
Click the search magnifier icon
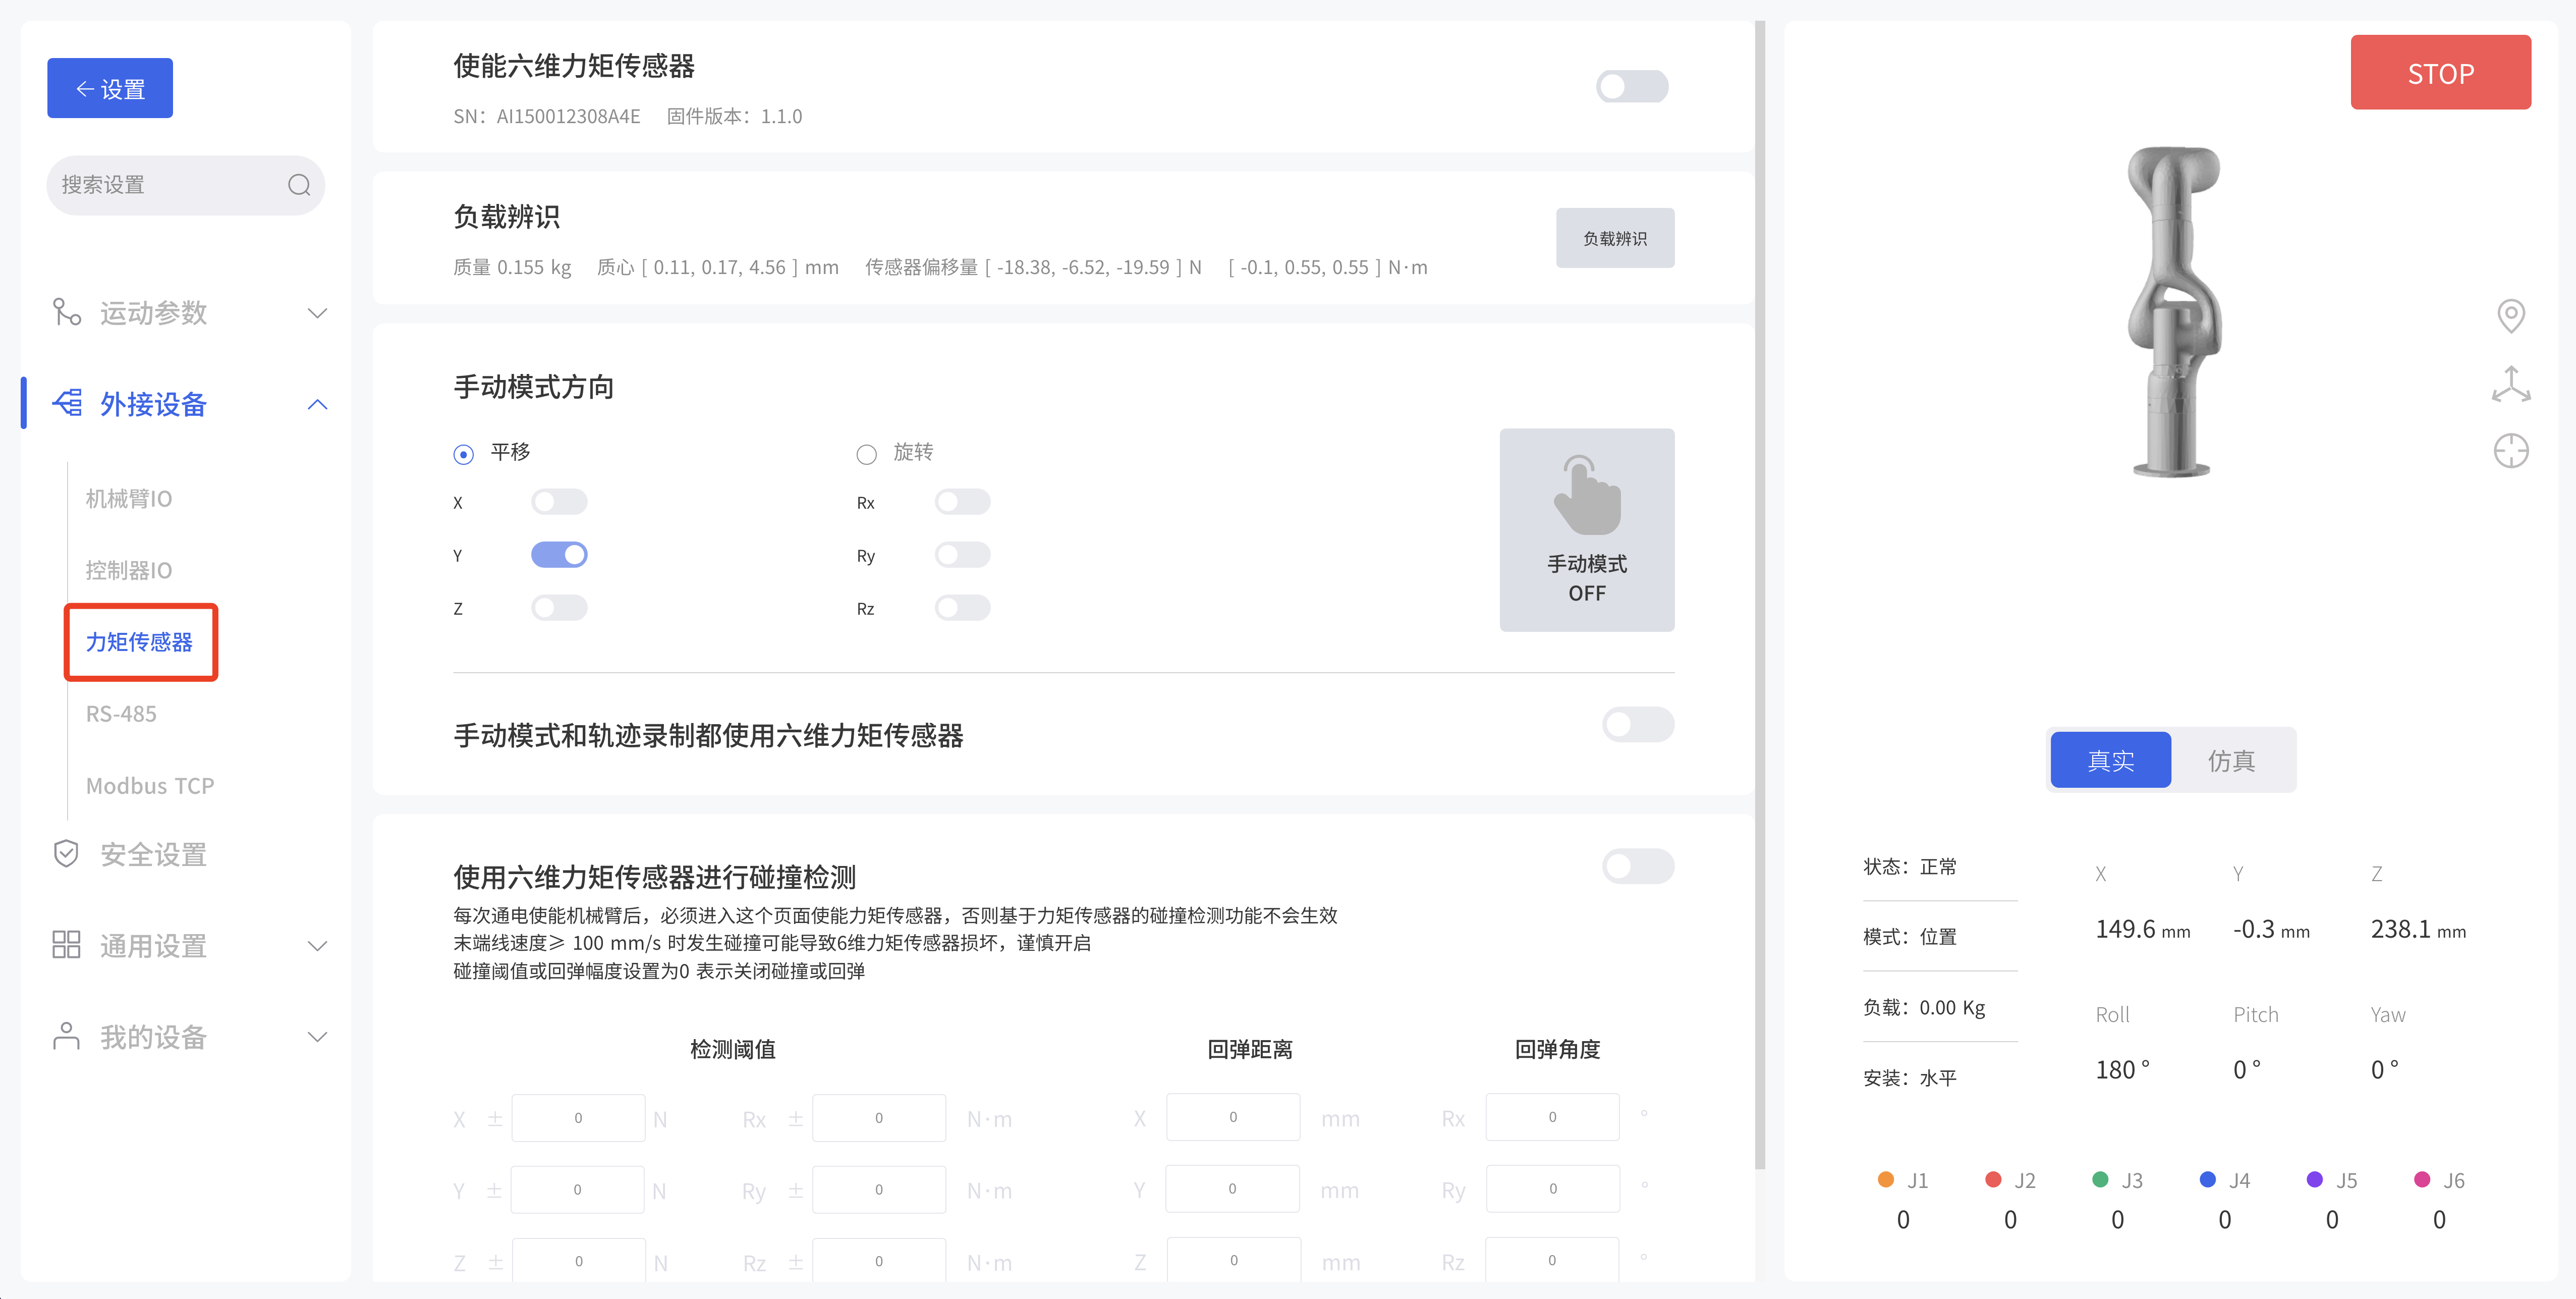[299, 185]
